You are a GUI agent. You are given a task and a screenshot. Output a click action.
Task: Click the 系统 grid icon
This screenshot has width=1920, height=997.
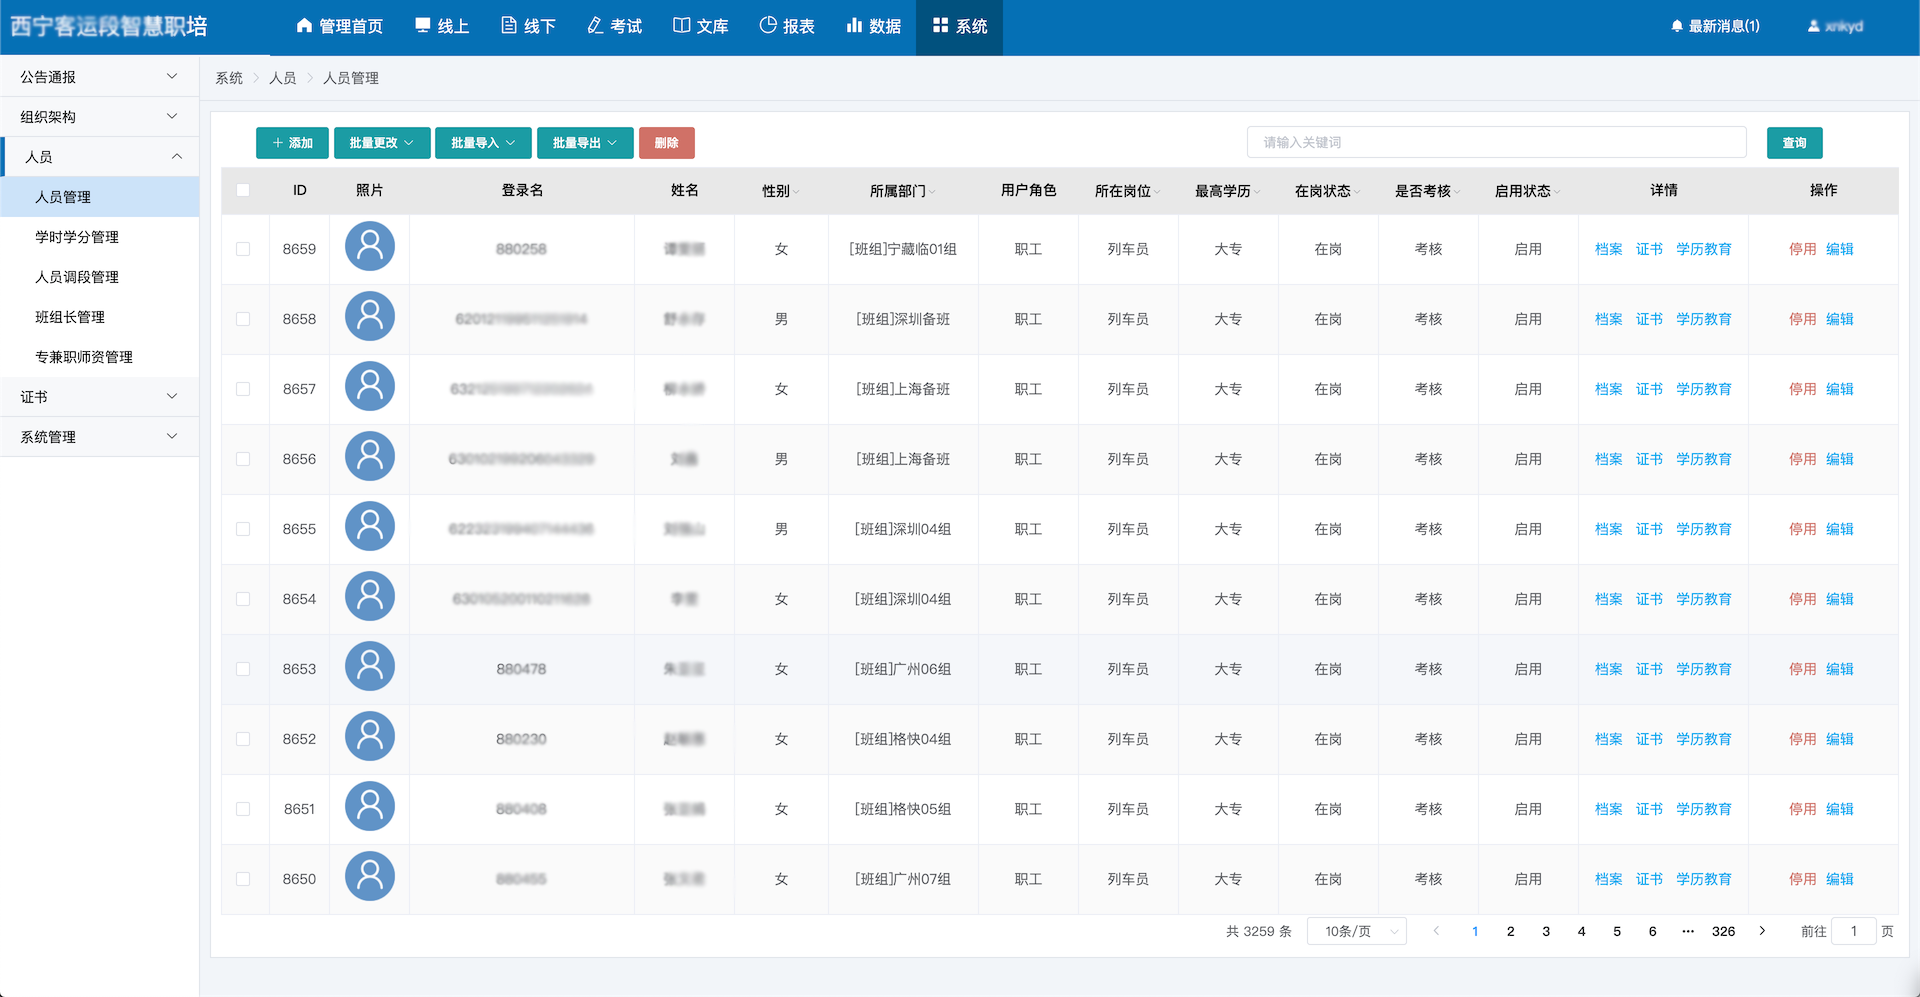click(940, 26)
